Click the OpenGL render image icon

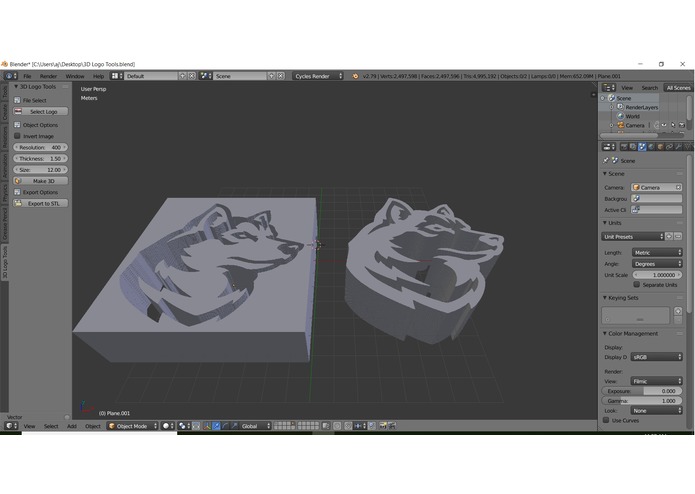click(383, 426)
